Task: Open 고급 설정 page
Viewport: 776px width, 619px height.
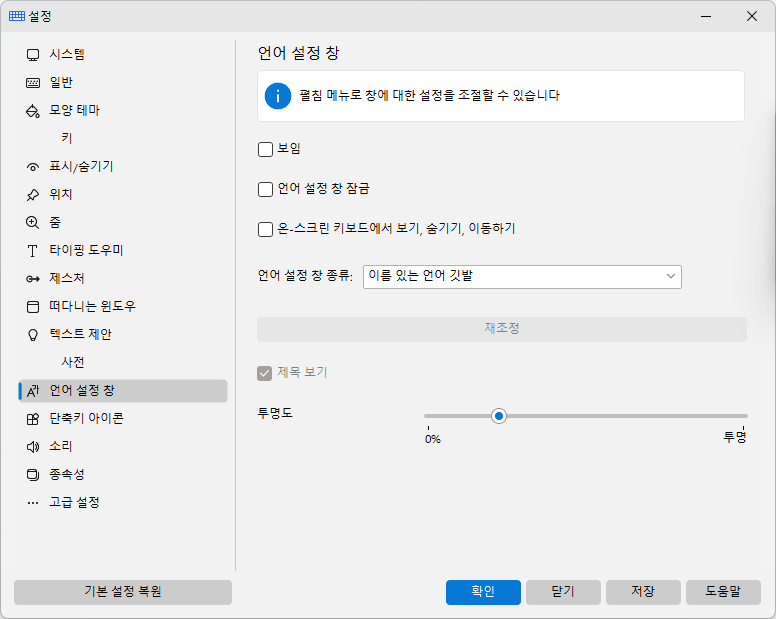Action: [123, 503]
